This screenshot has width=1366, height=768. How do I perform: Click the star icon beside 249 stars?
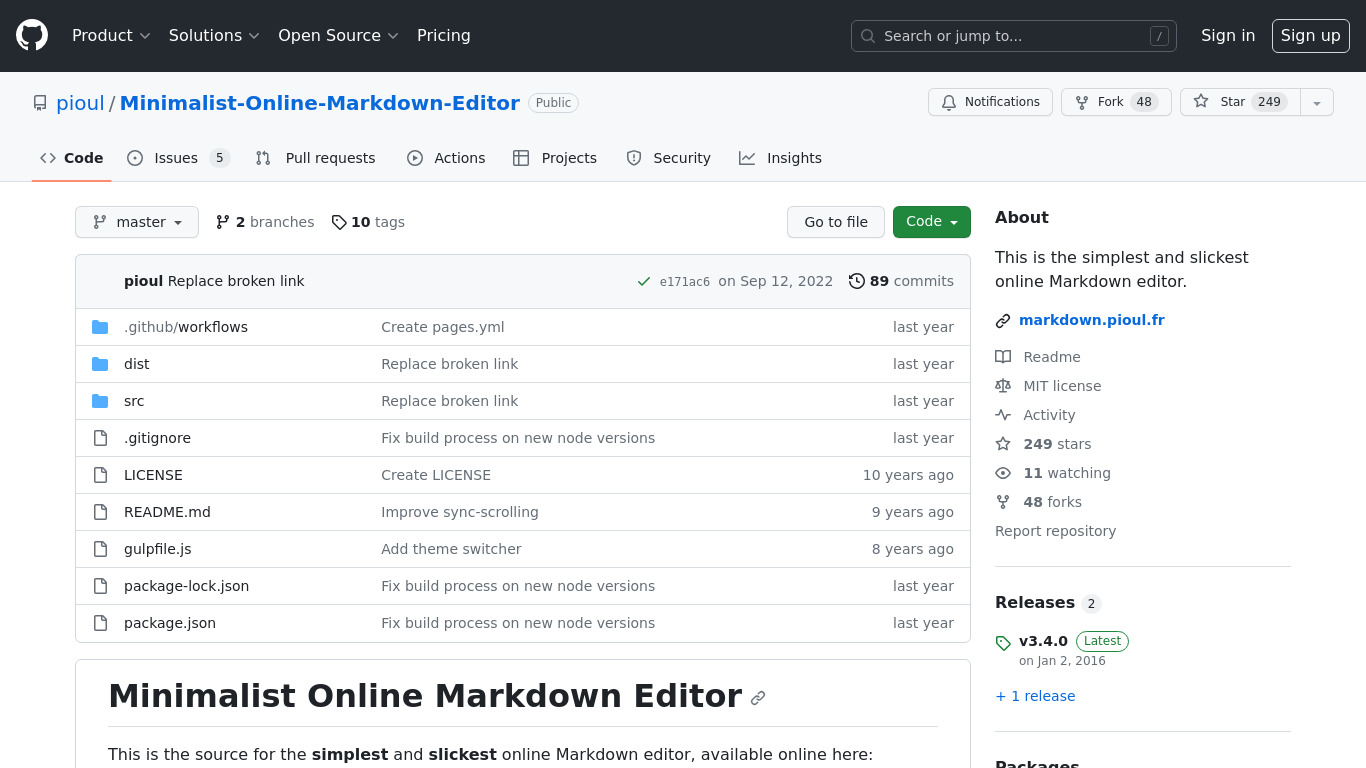pos(1003,444)
